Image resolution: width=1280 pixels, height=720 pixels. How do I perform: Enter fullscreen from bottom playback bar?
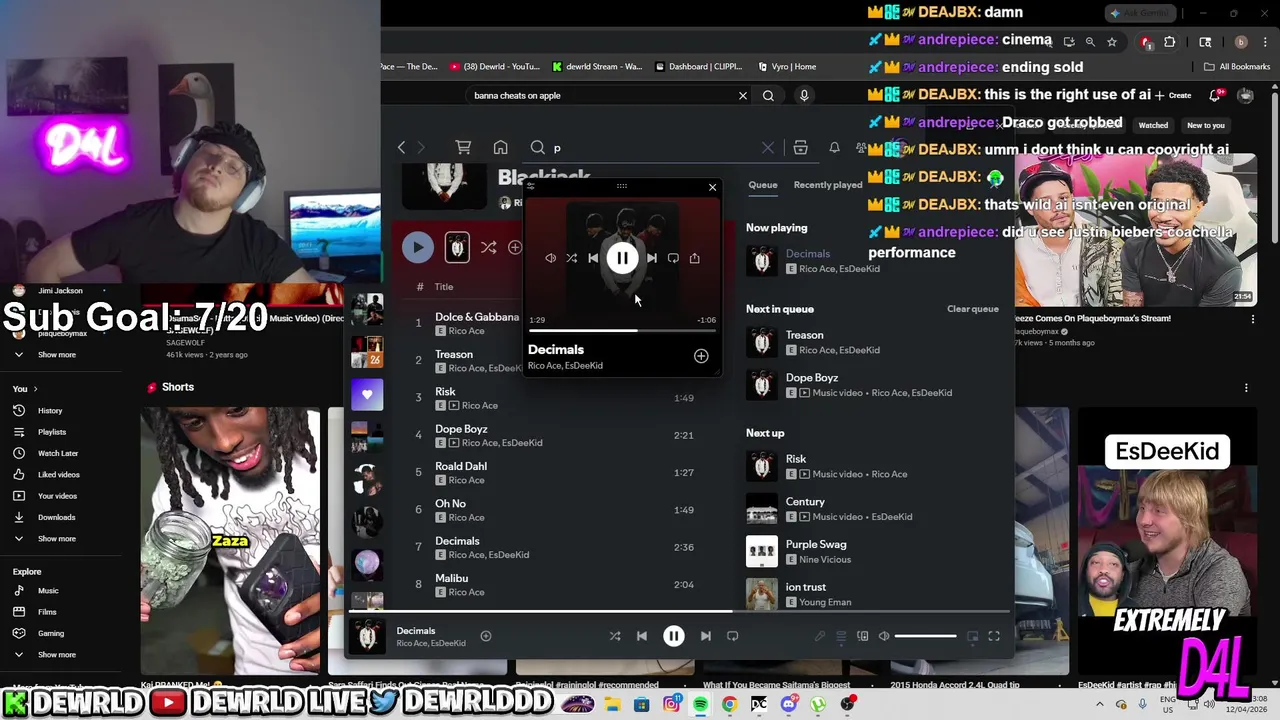click(994, 636)
